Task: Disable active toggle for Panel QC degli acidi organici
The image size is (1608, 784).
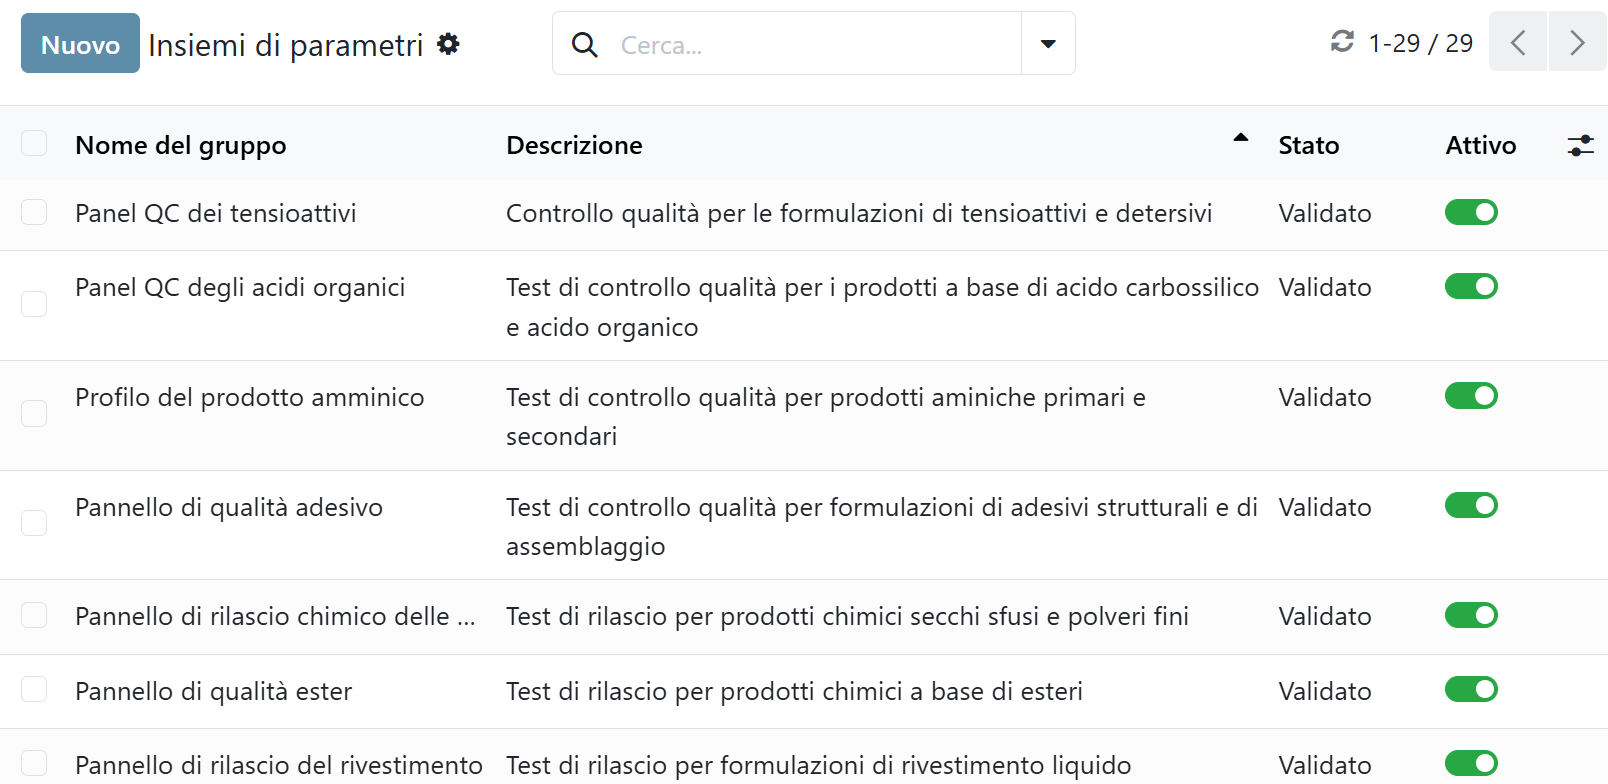Action: [1471, 287]
